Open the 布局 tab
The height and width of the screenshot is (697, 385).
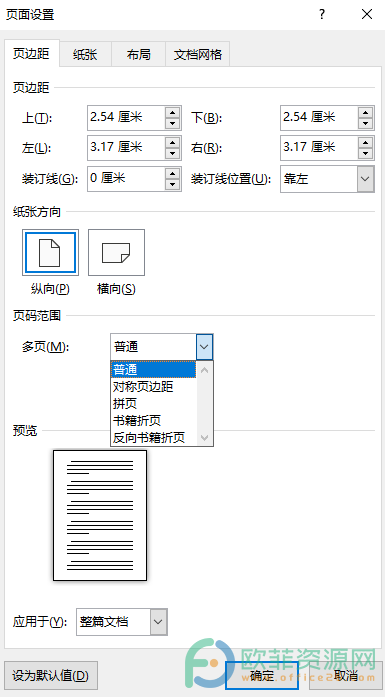tap(138, 55)
